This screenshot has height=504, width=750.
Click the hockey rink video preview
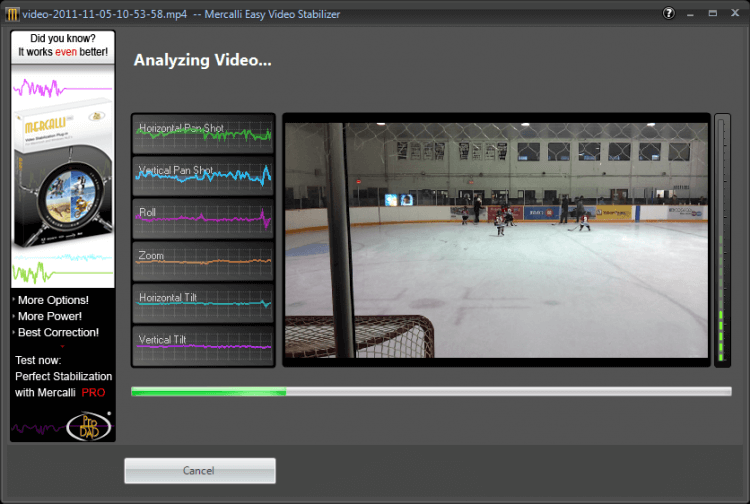[496, 240]
